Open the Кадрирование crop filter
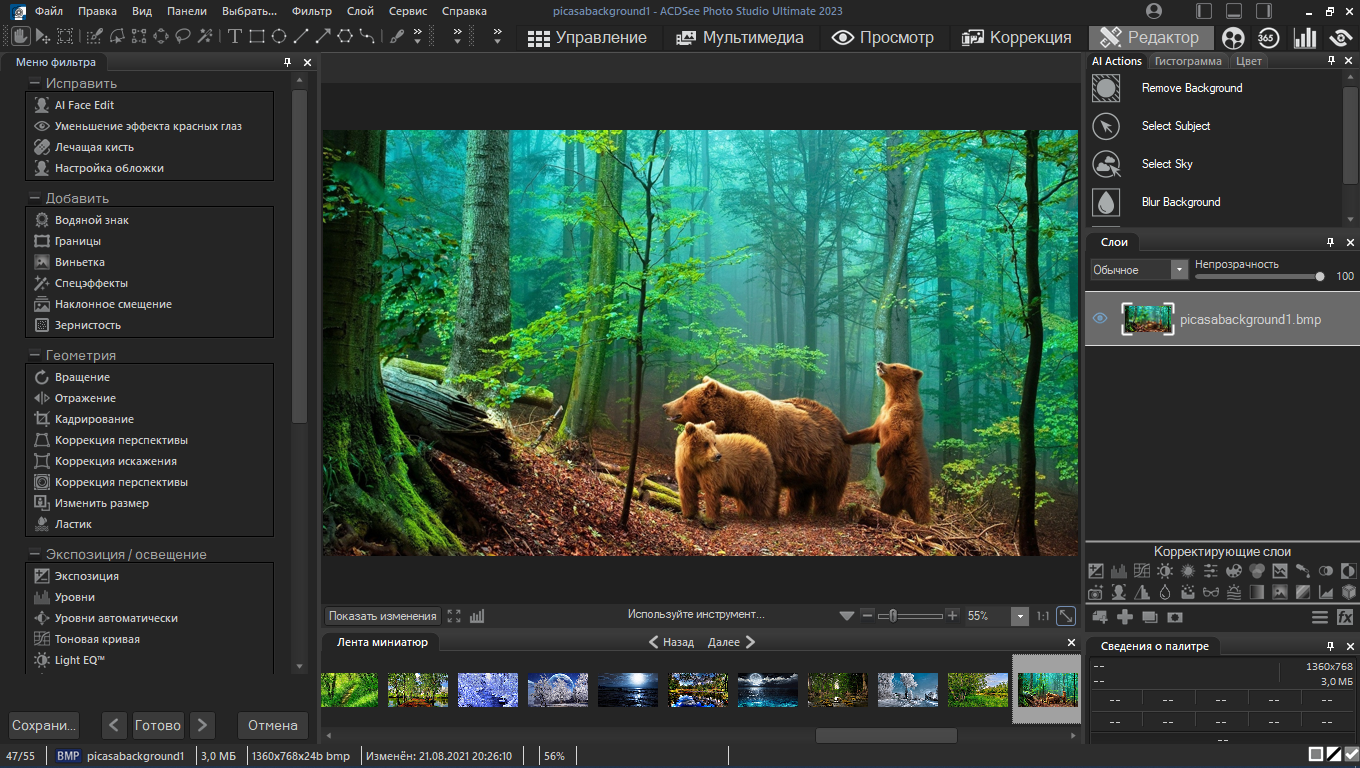The image size is (1360, 768). click(94, 419)
